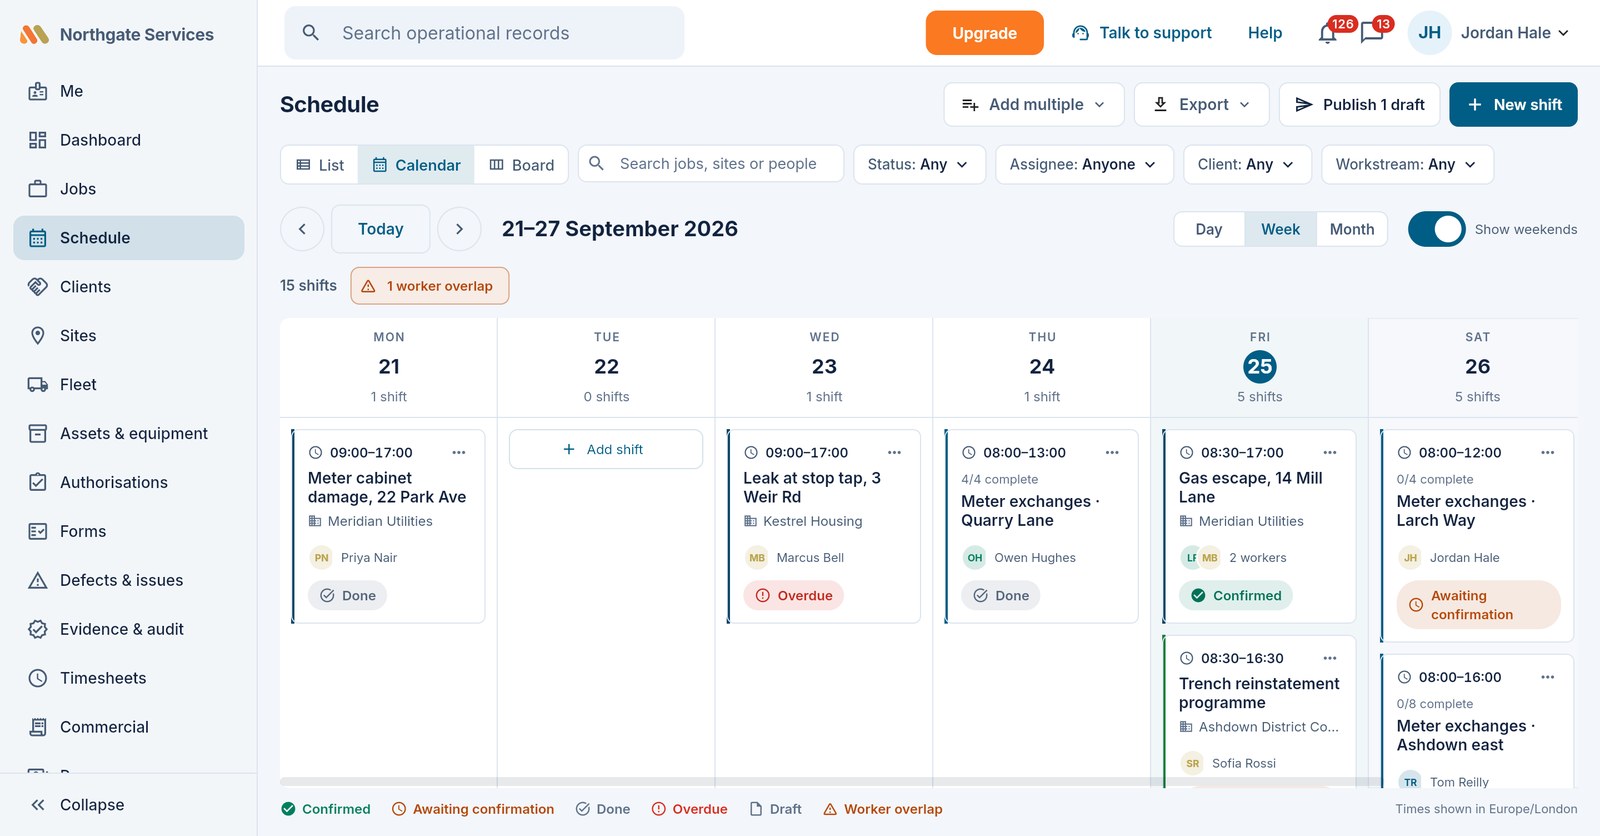Open notifications bell with 126 badge
1600x836 pixels.
[1328, 33]
